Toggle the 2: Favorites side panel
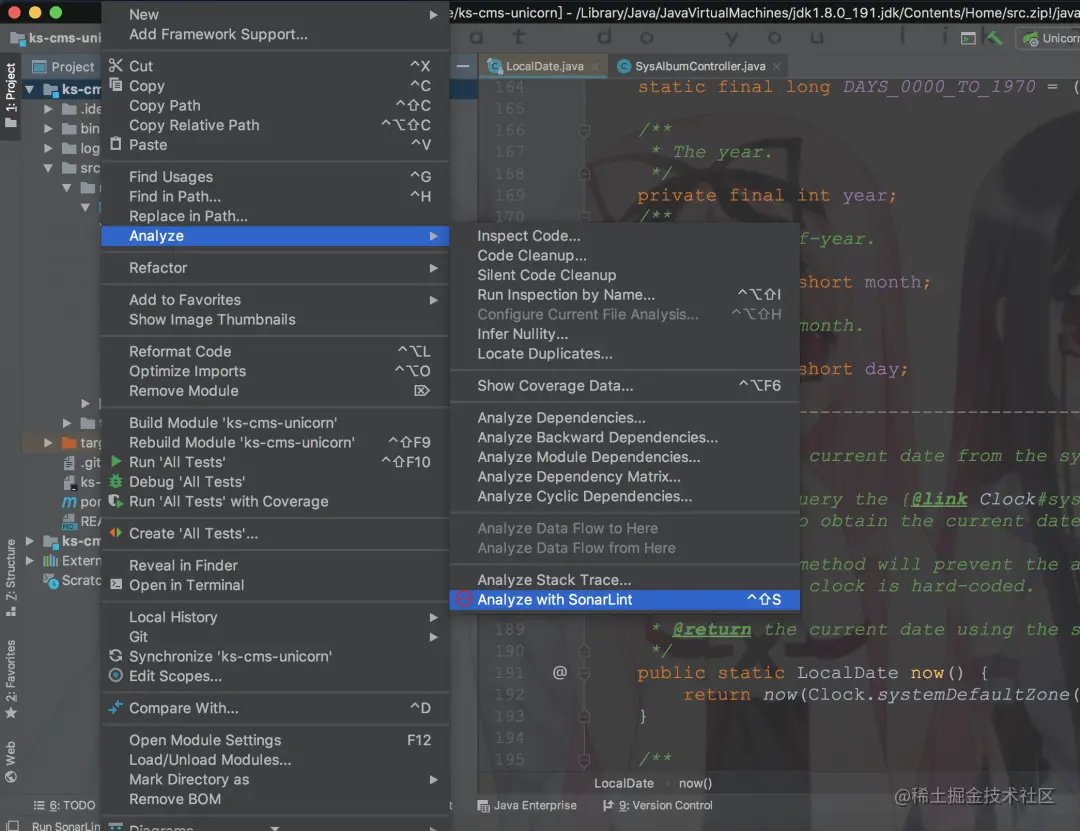The width and height of the screenshot is (1080, 831). click(x=10, y=678)
